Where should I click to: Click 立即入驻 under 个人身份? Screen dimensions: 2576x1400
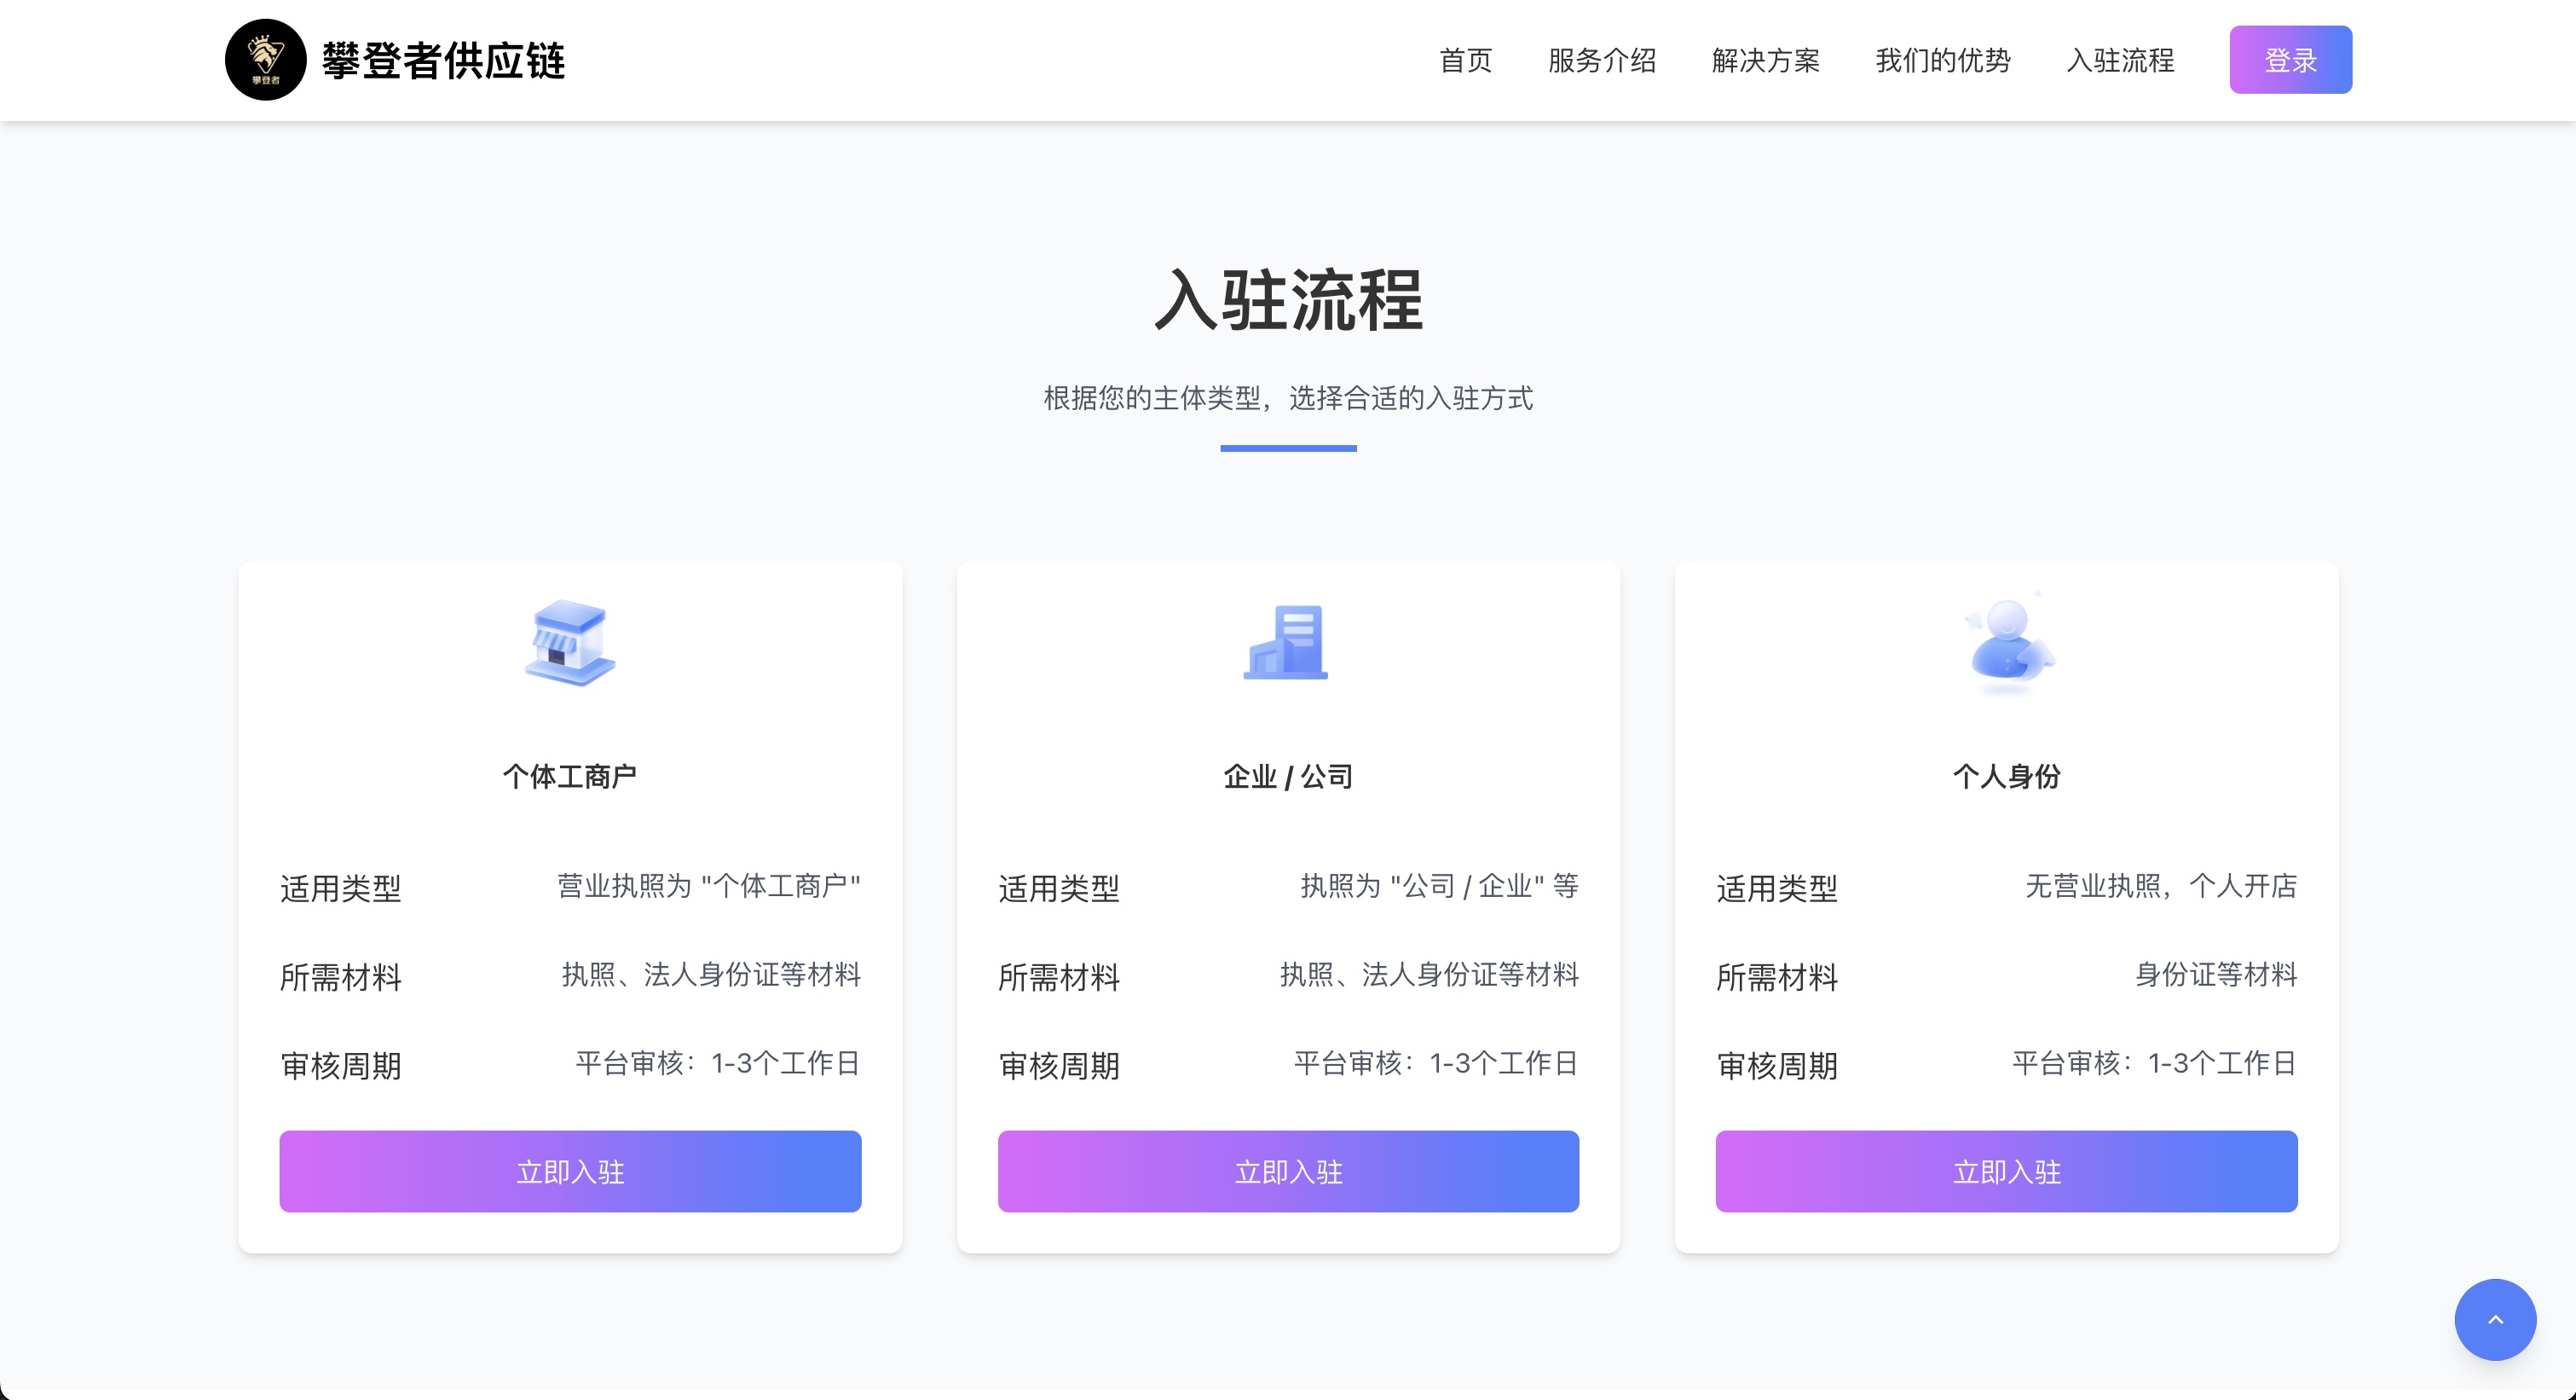click(x=2006, y=1171)
